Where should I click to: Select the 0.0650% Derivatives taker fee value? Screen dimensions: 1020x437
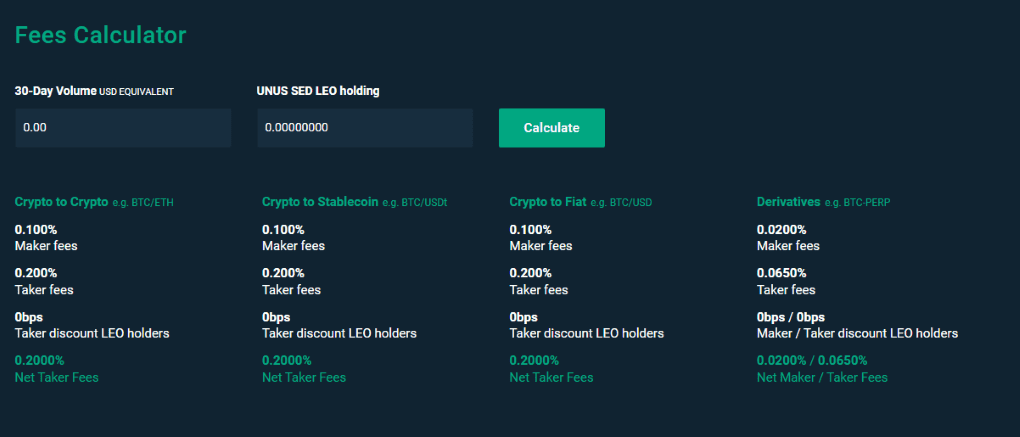click(781, 273)
